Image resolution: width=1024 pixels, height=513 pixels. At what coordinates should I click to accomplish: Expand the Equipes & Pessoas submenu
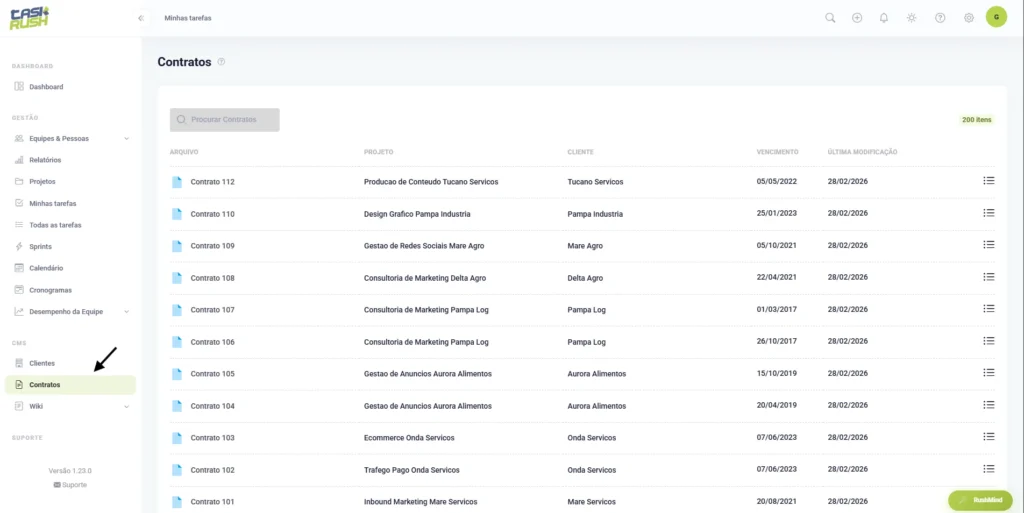[127, 138]
